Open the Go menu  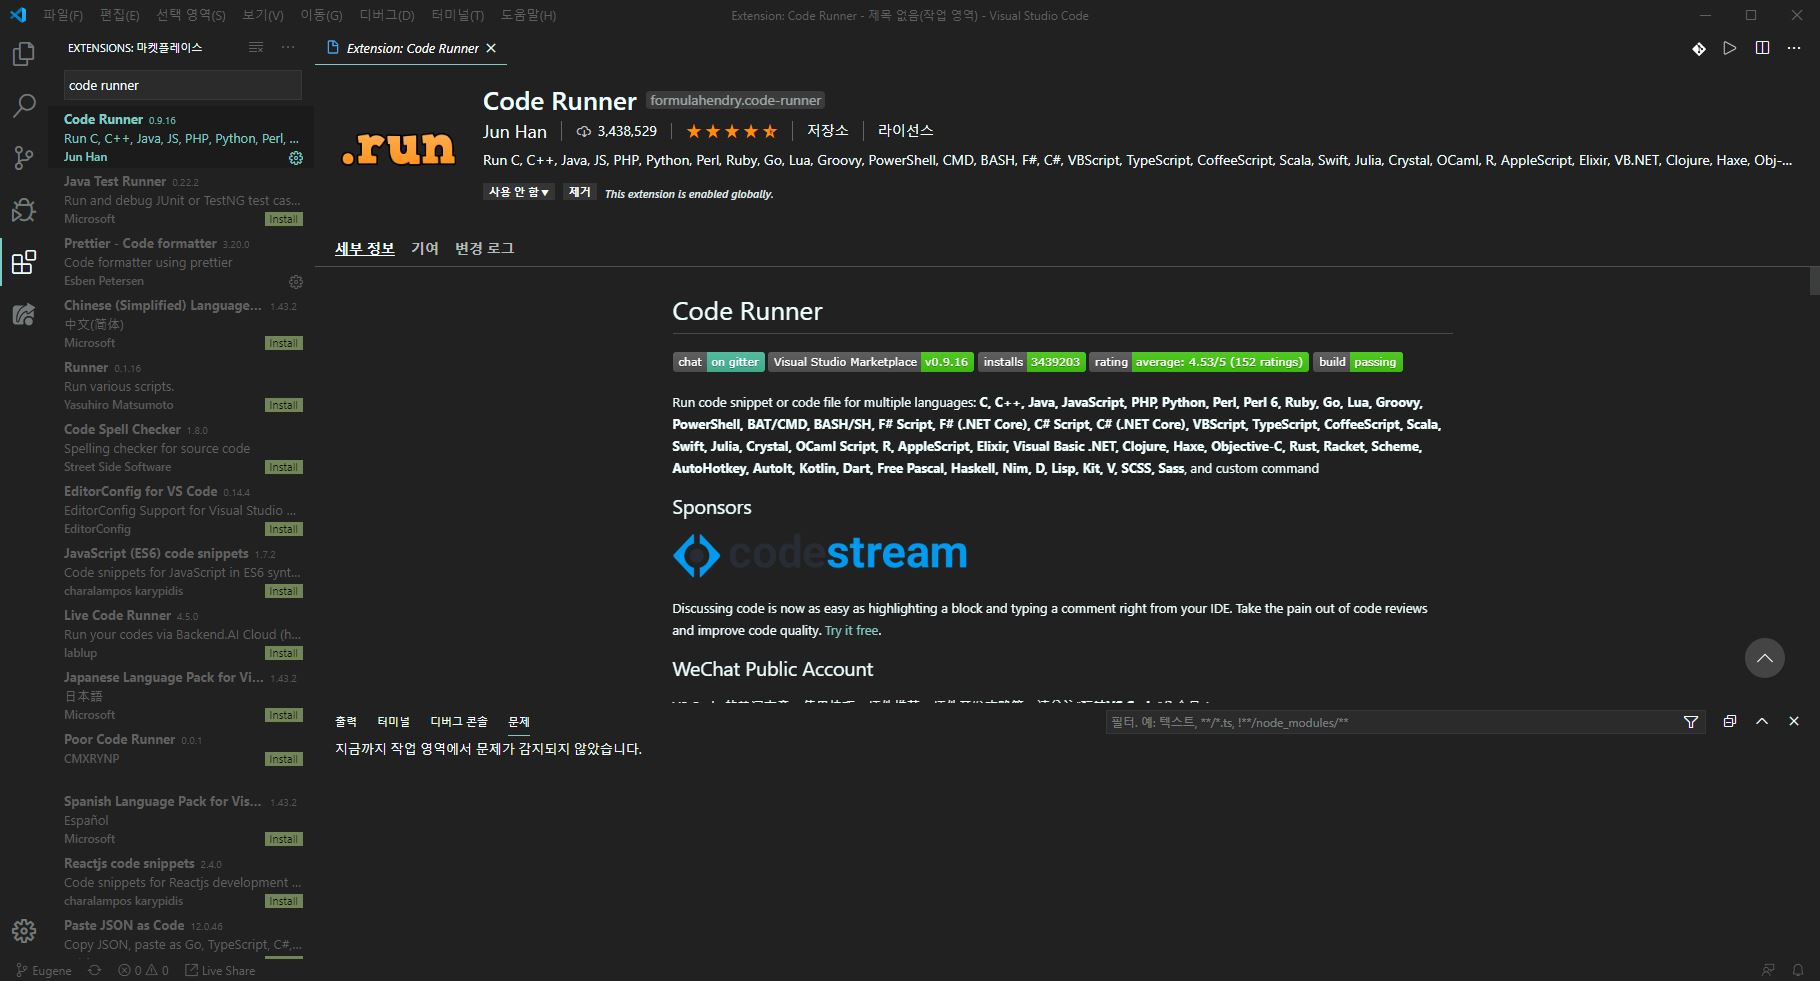click(322, 15)
